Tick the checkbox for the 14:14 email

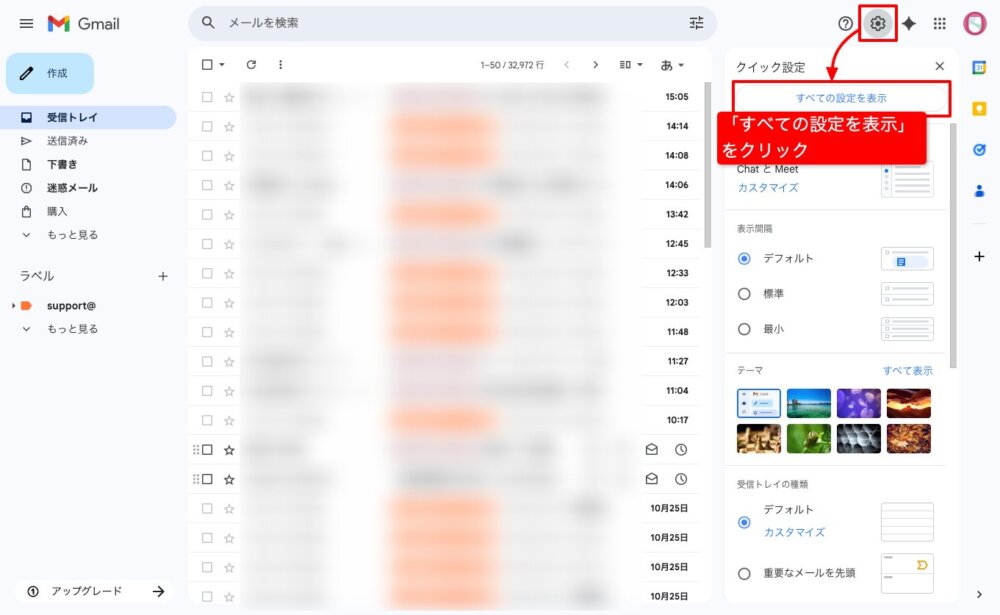tap(207, 127)
